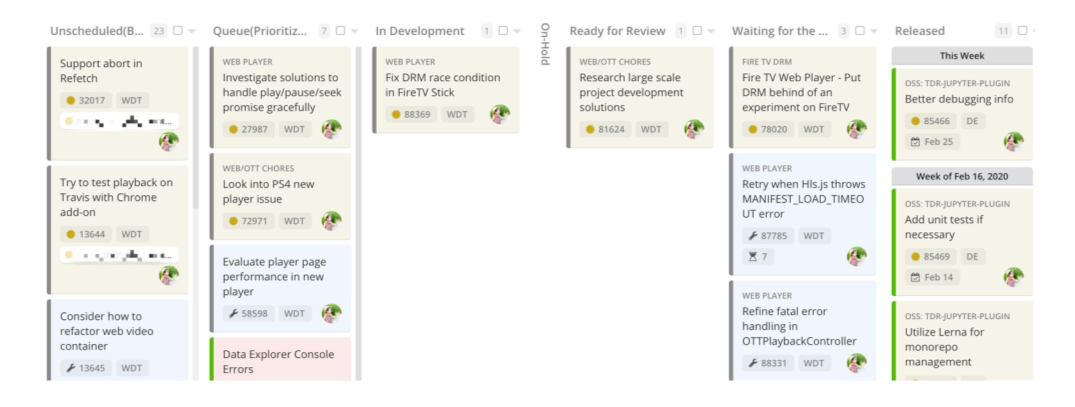Click assignee avatar on Fix DRM race condition card
This screenshot has height=407, width=1075.
tap(500, 114)
